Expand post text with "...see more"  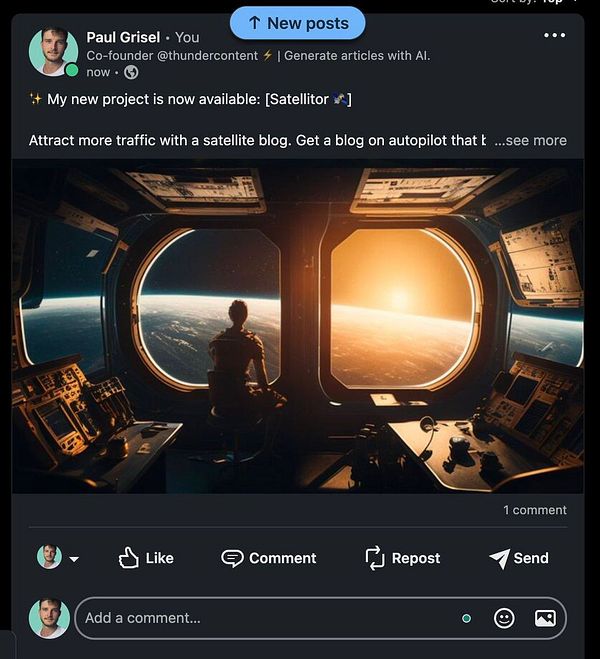pos(530,140)
